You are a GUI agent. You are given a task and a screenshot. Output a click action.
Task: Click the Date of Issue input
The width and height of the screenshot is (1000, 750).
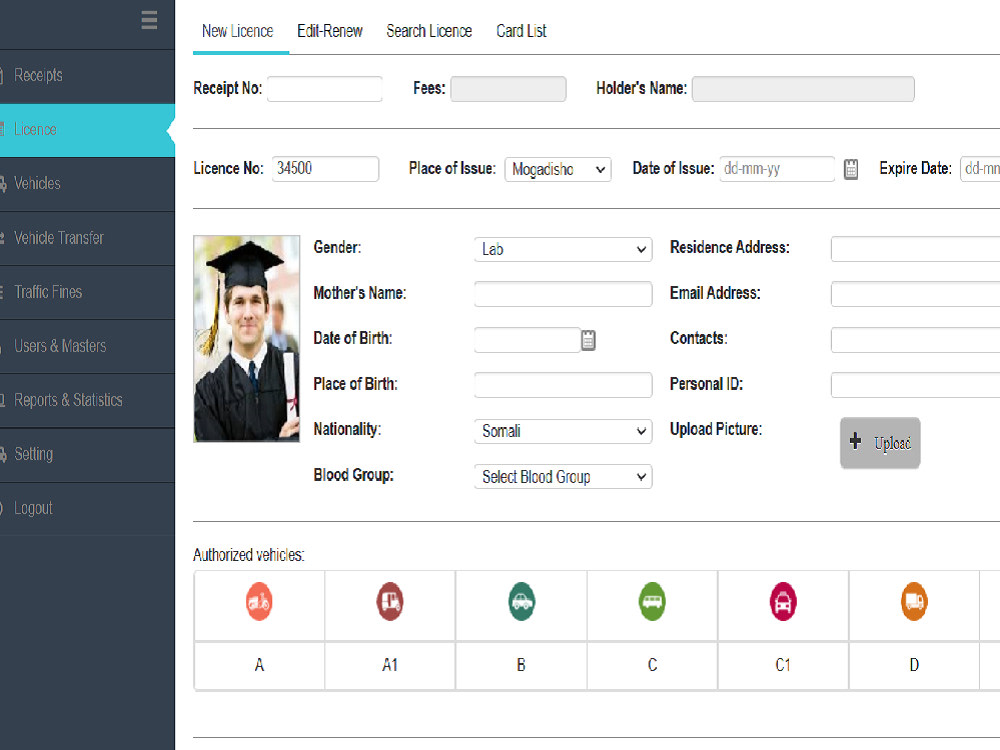pos(777,169)
